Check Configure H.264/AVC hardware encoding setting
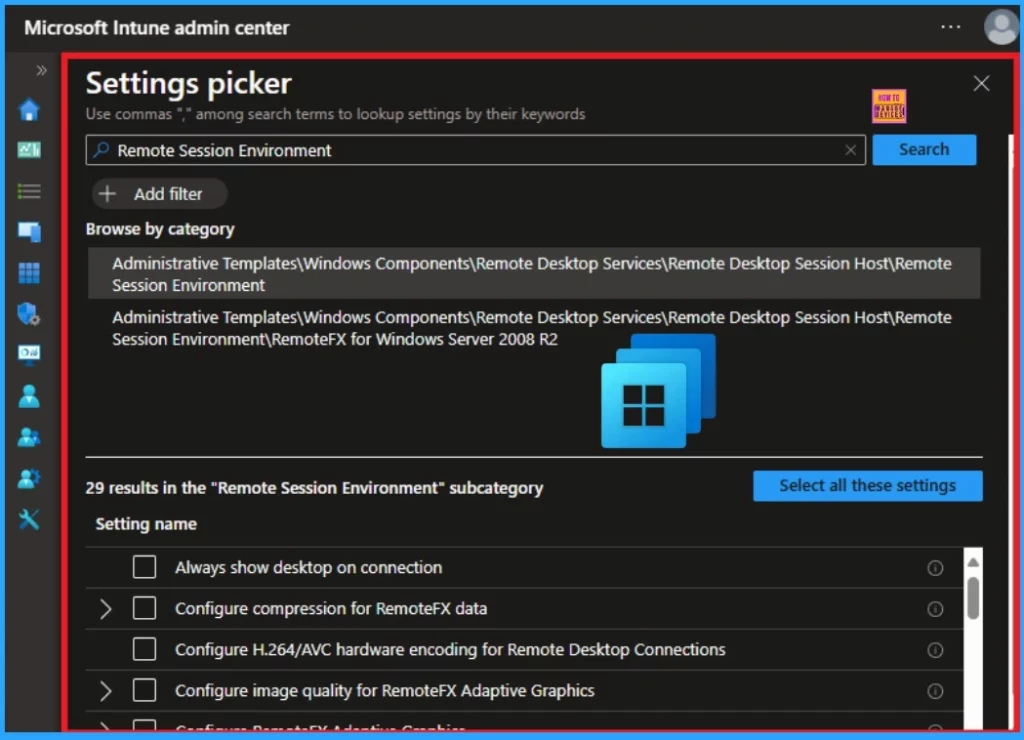This screenshot has height=740, width=1024. (144, 649)
